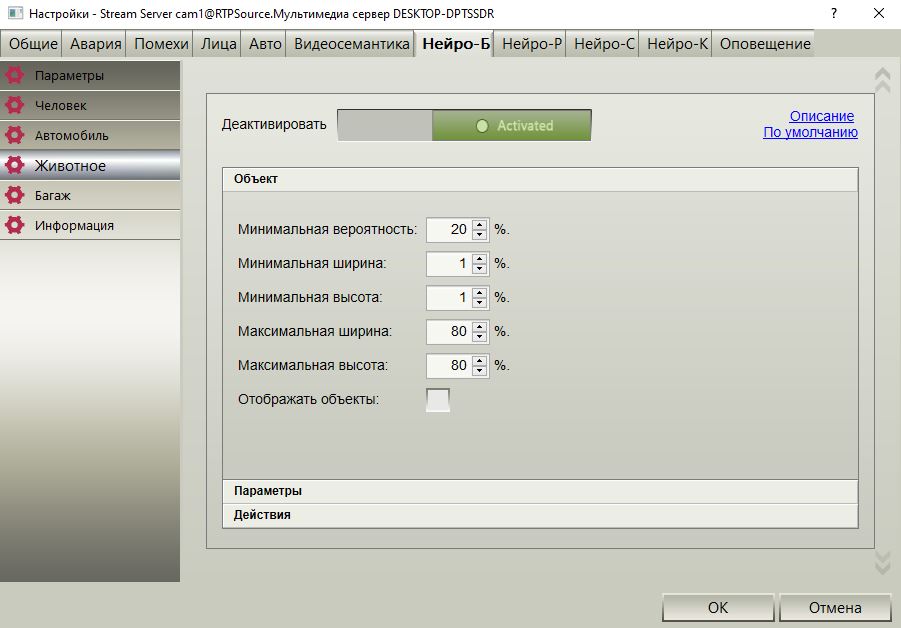Select Человек in left sidebar
The width and height of the screenshot is (901, 628).
tap(90, 105)
